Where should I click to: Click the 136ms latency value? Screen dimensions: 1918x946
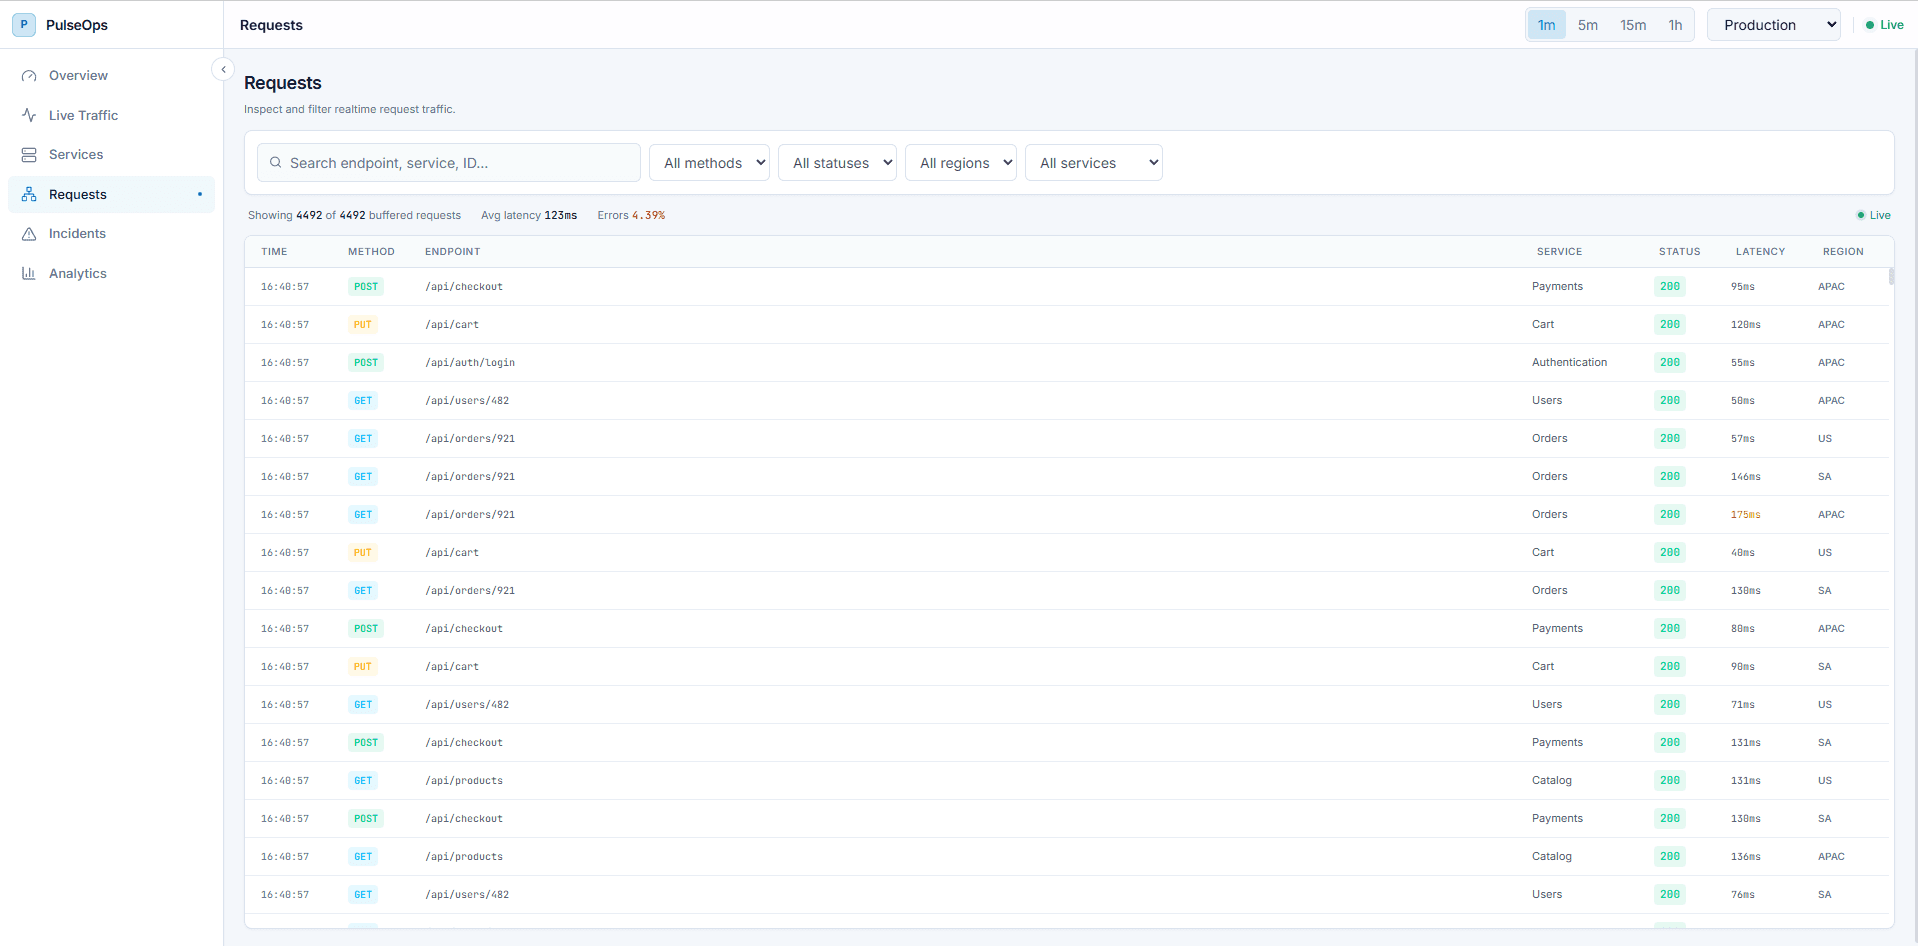pyautogui.click(x=1745, y=857)
